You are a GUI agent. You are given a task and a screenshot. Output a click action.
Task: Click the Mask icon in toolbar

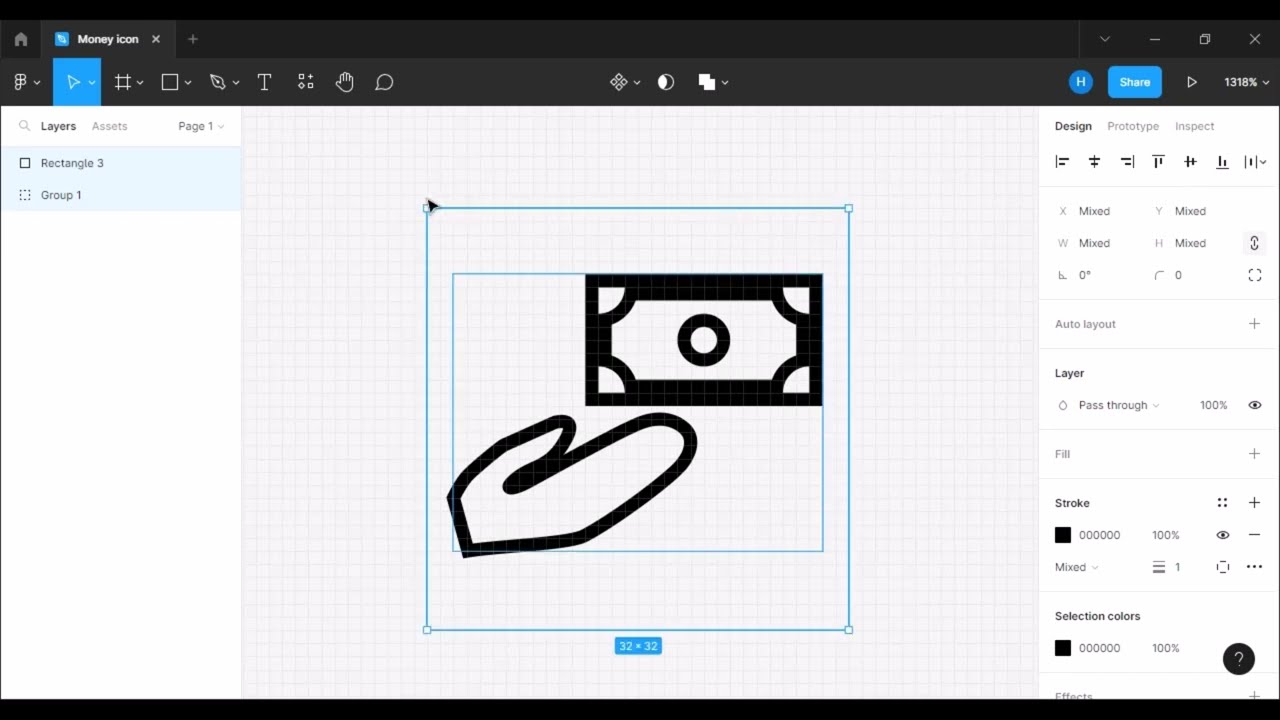[666, 82]
